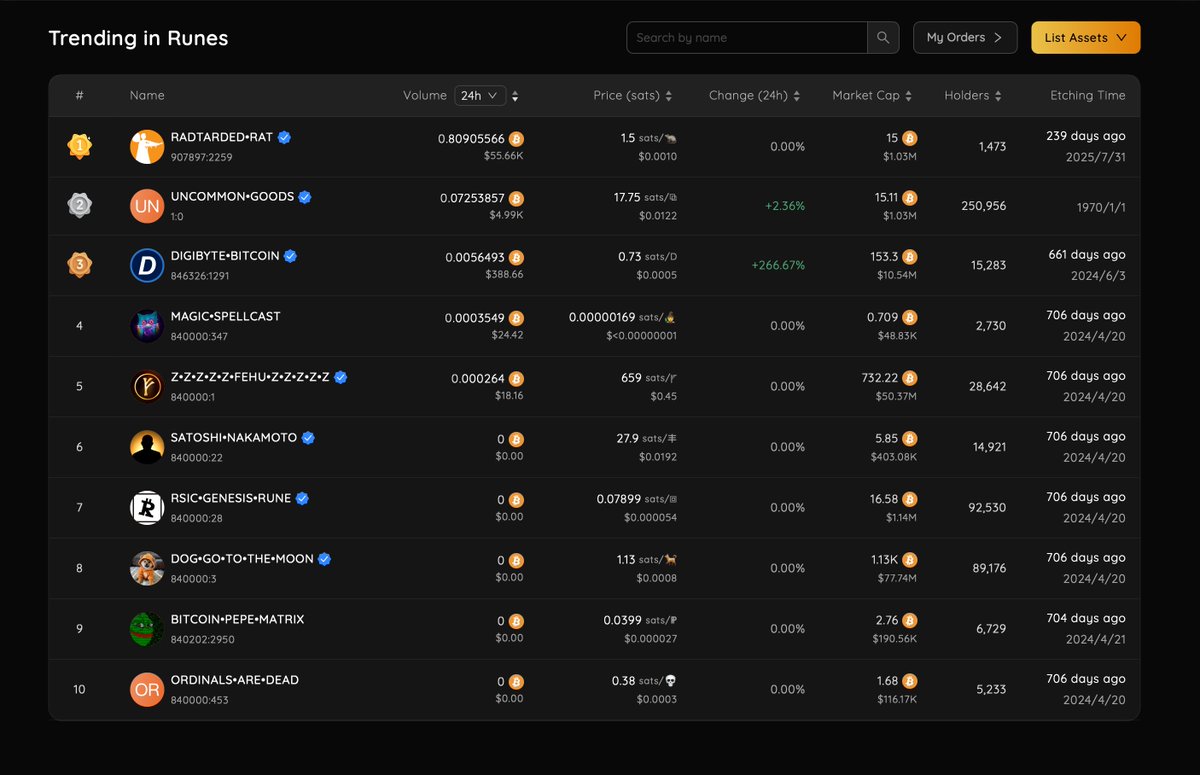Image resolution: width=1200 pixels, height=775 pixels.
Task: Sort by Holders column
Action: pyautogui.click(x=998, y=96)
